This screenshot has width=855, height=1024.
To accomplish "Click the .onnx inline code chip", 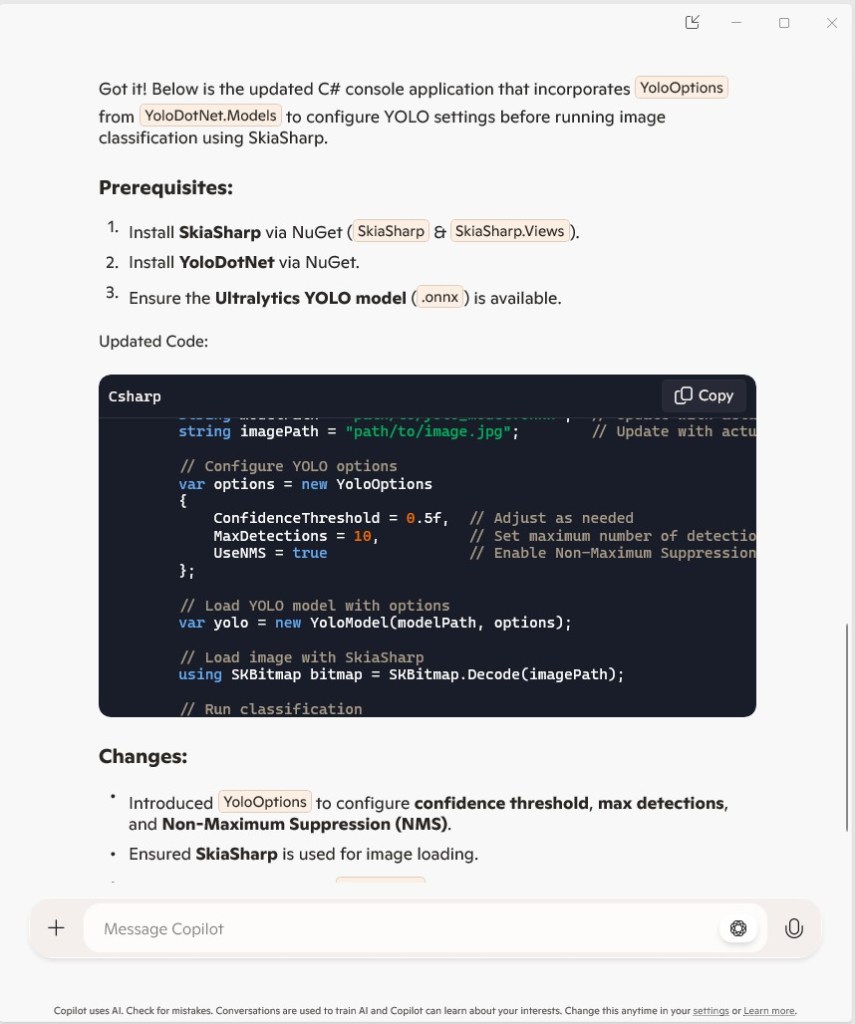I will [440, 297].
